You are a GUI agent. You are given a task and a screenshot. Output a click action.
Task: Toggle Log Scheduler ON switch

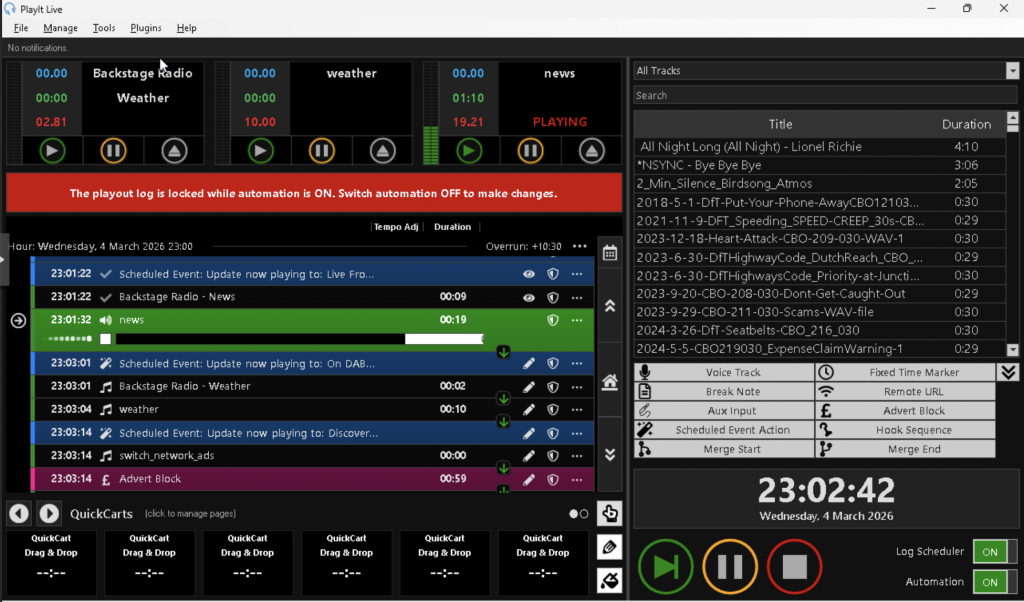pyautogui.click(x=995, y=551)
